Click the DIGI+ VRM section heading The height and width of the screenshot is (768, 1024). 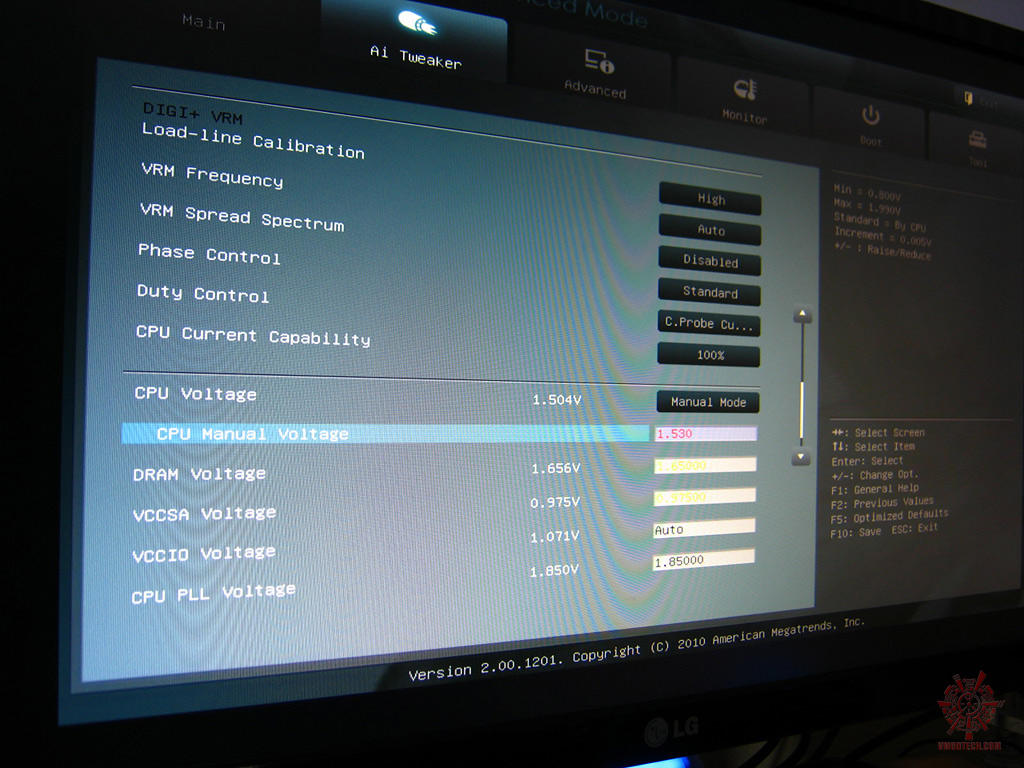[x=193, y=113]
